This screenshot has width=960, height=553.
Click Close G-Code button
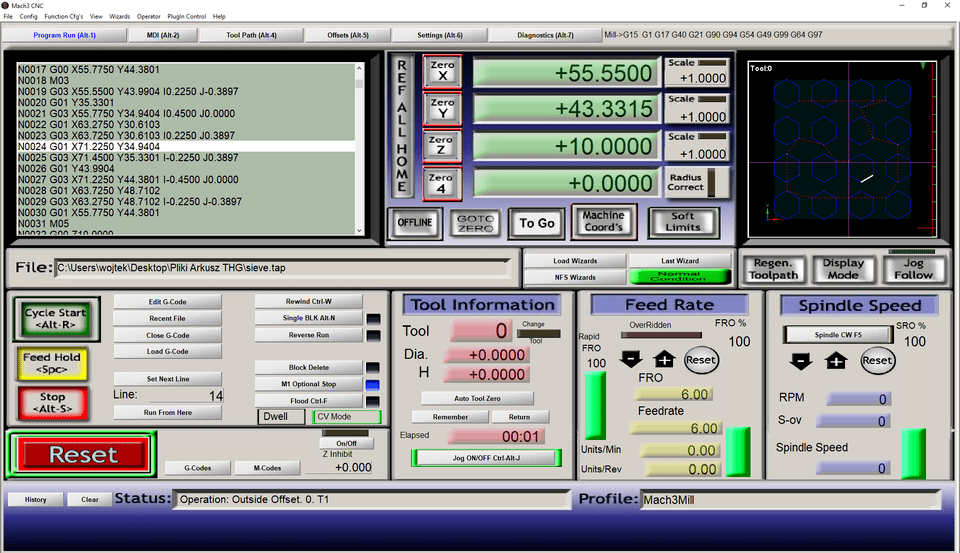[x=167, y=336]
